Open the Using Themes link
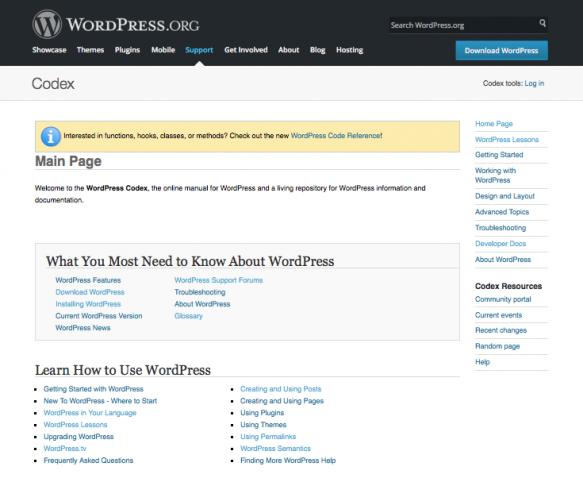The width and height of the screenshot is (583, 478). pos(263,424)
